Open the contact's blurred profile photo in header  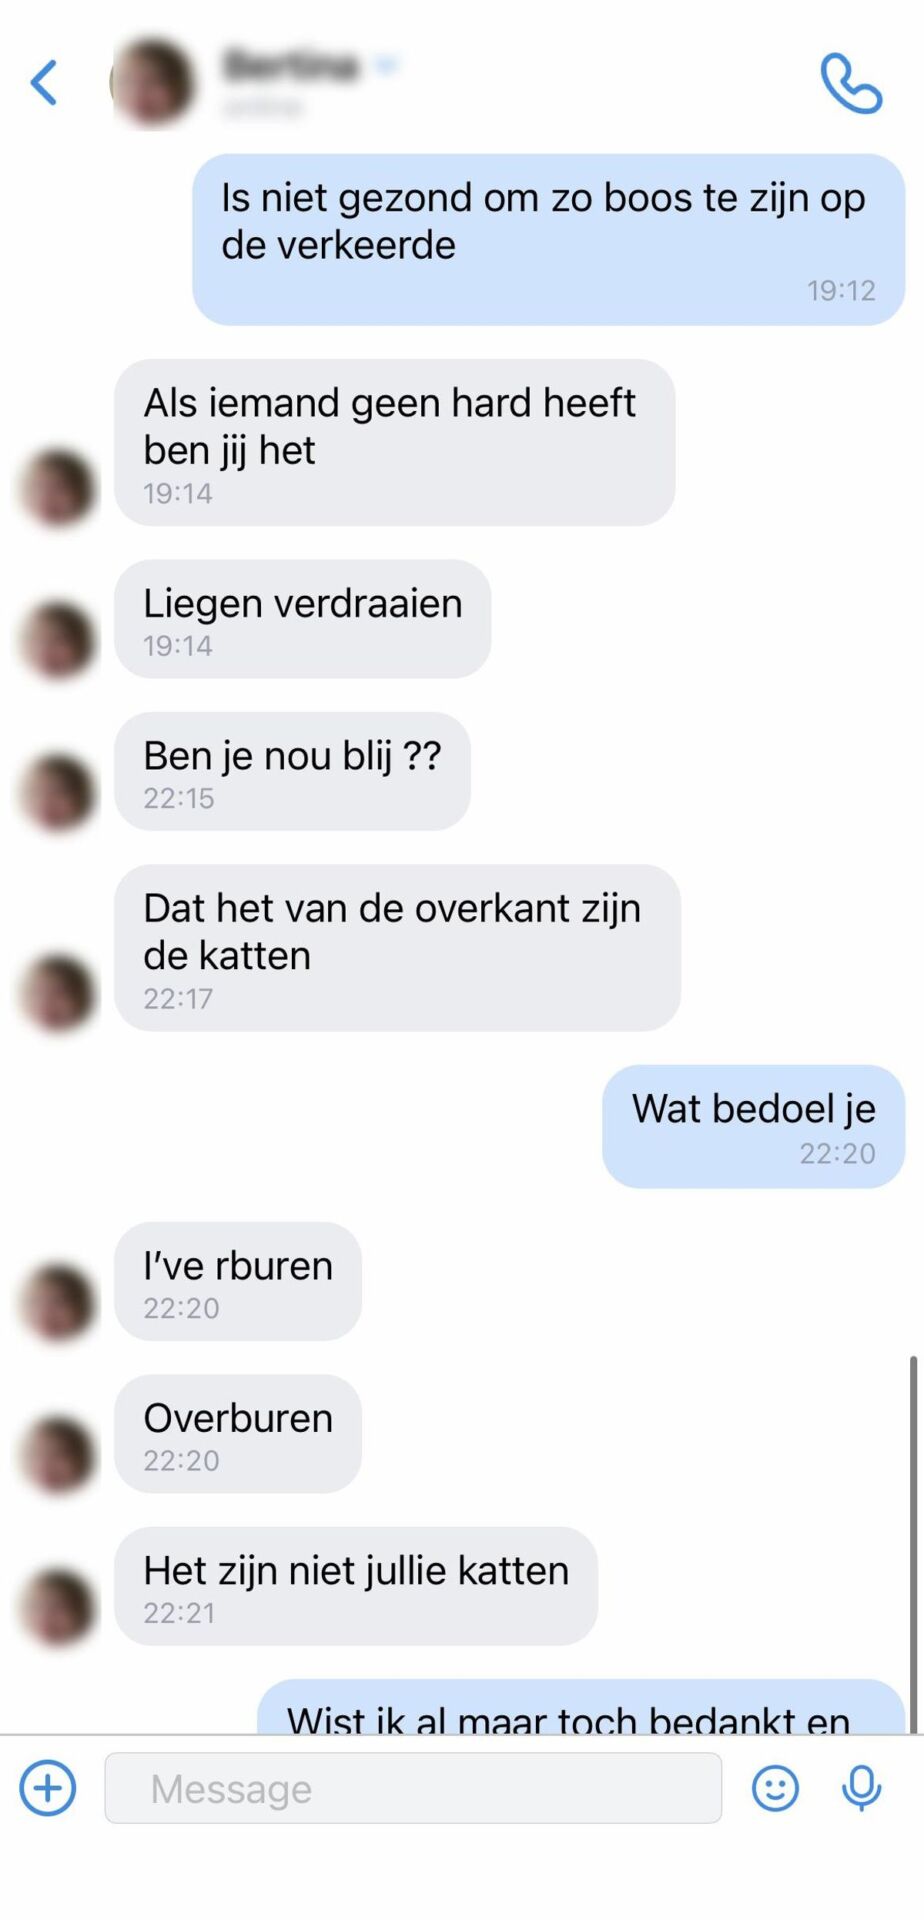click(x=152, y=83)
